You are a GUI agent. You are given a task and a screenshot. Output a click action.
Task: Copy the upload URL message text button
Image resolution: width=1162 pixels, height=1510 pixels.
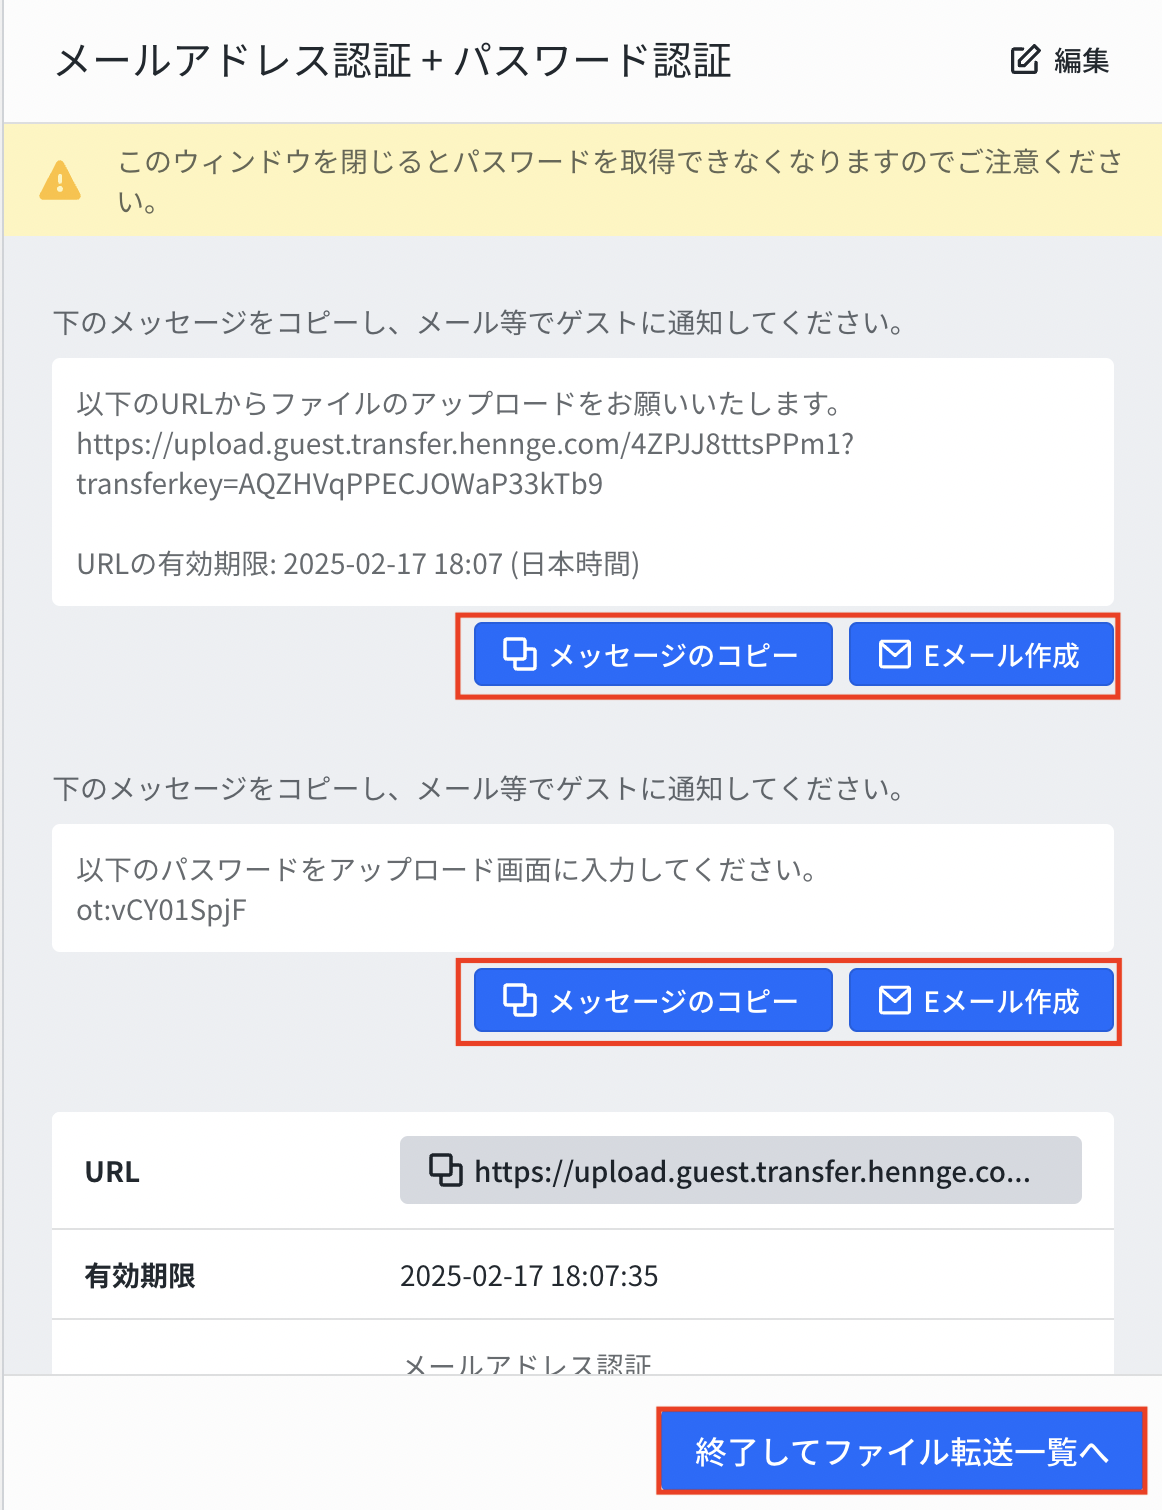[x=653, y=654]
